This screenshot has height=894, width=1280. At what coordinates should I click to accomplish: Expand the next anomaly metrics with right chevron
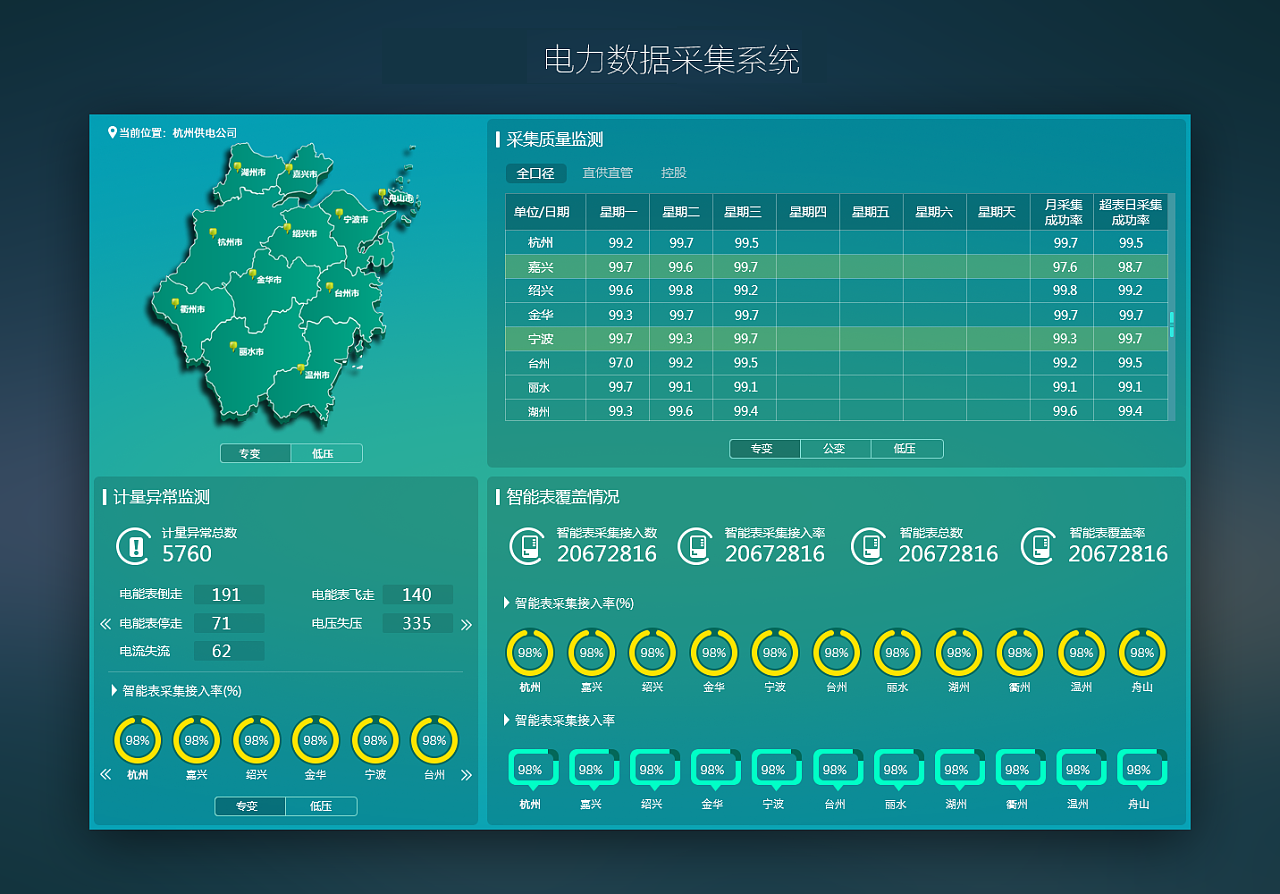coord(466,625)
